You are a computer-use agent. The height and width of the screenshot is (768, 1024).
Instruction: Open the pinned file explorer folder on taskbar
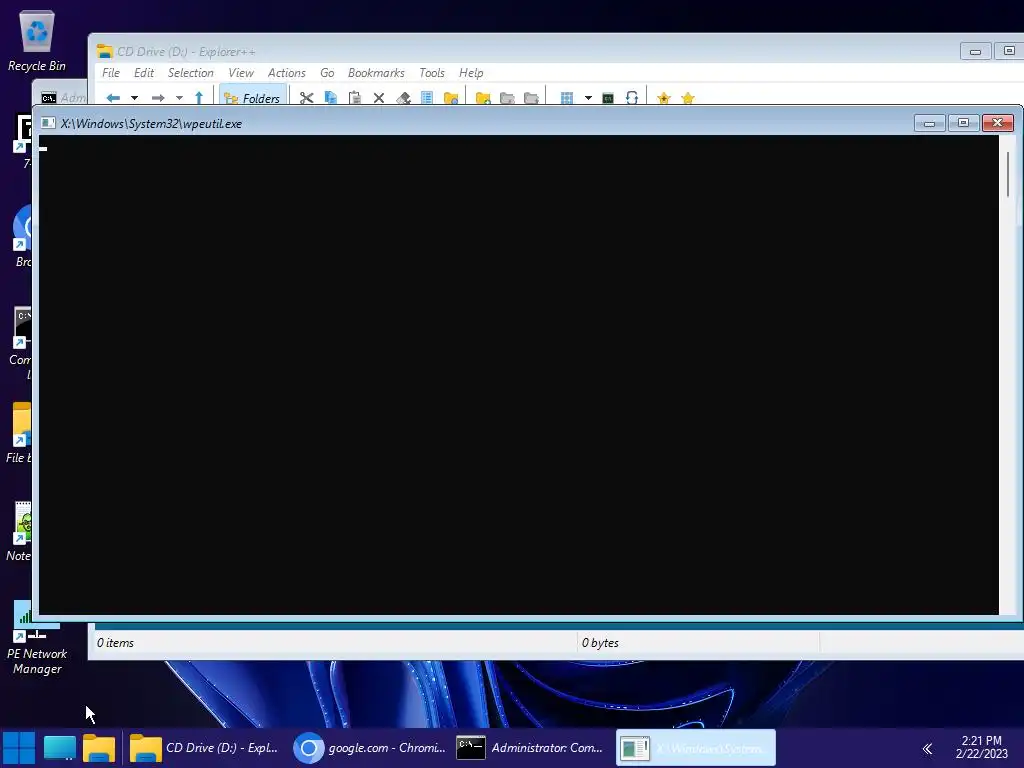point(99,748)
